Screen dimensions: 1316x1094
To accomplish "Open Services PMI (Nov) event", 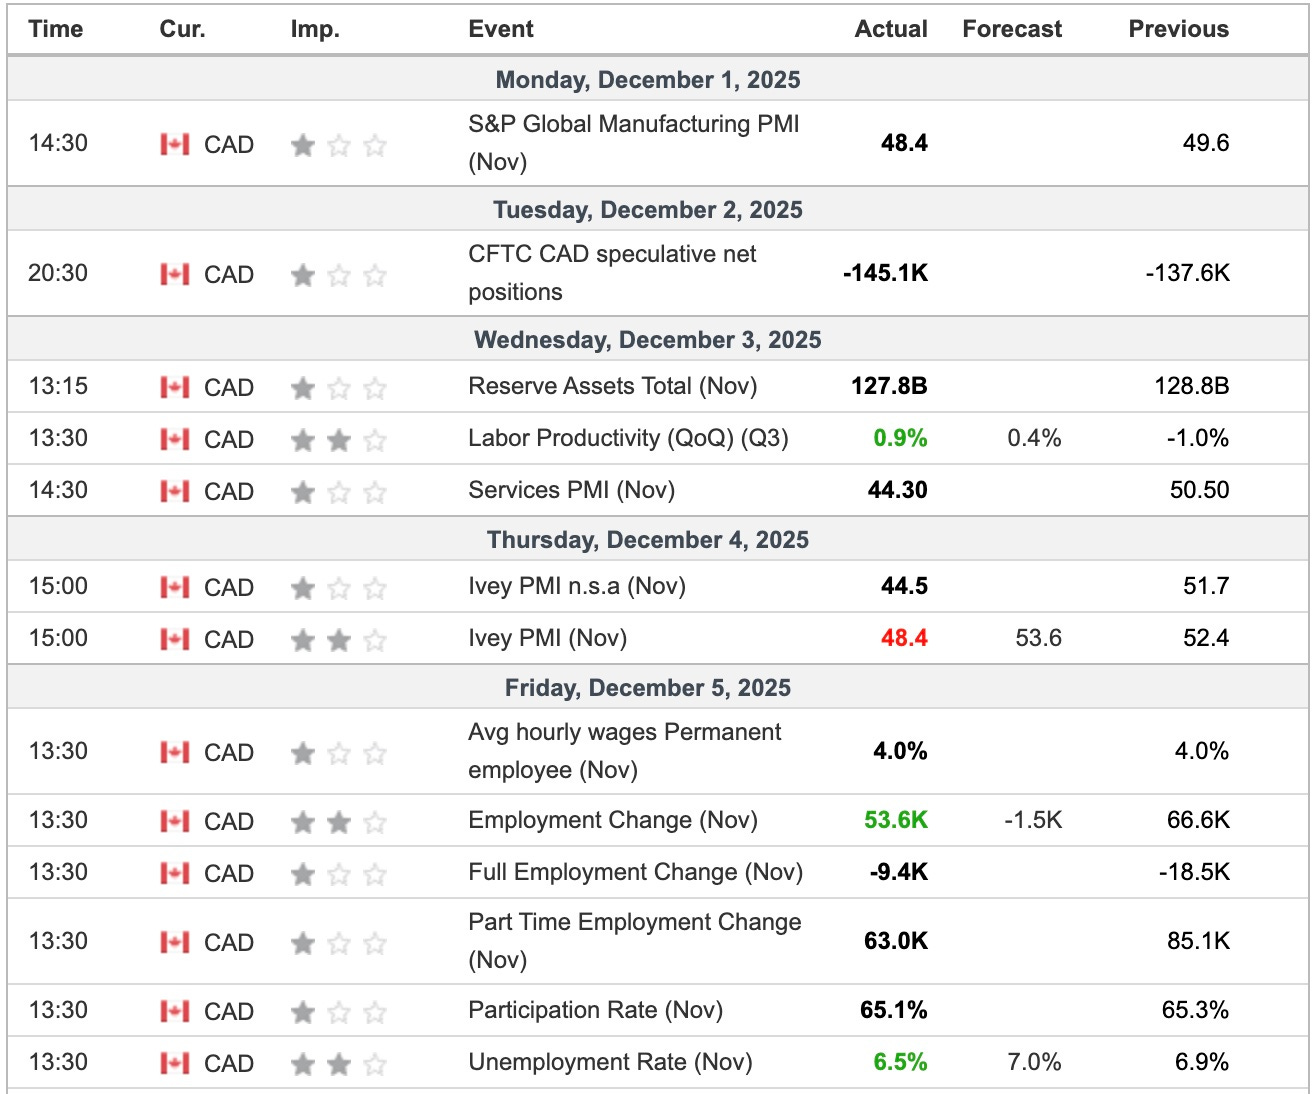I will [572, 490].
